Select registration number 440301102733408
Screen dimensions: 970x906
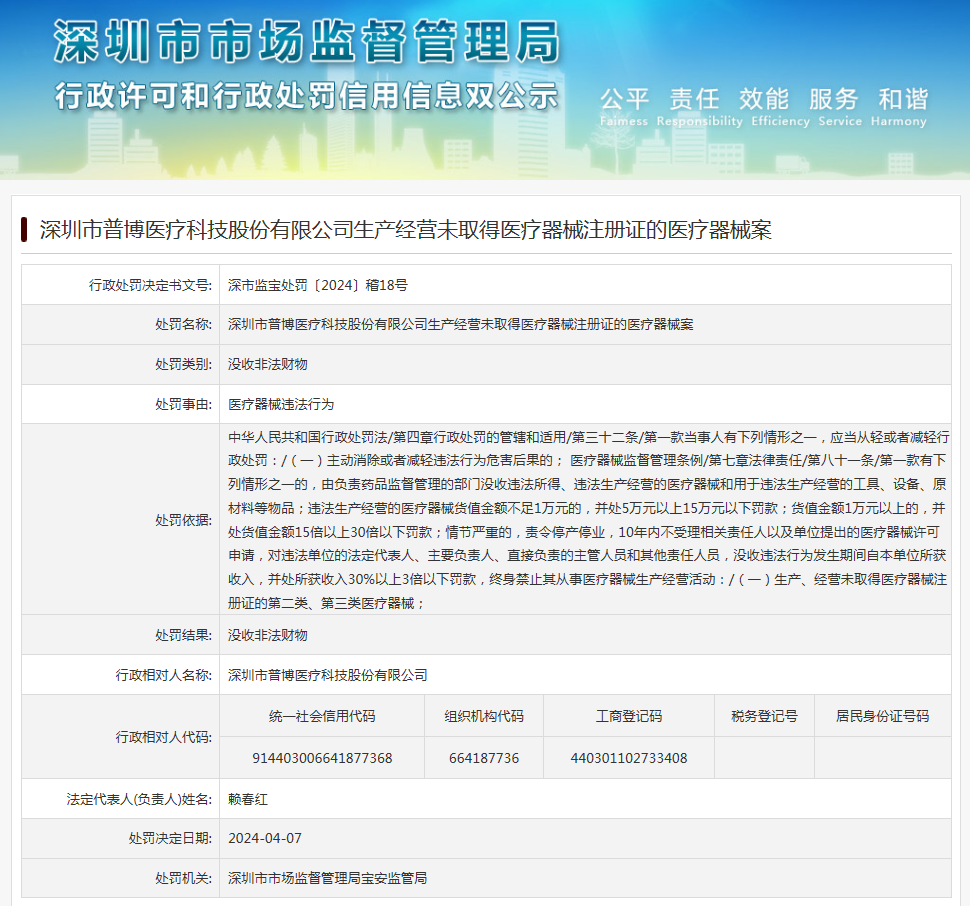(629, 758)
